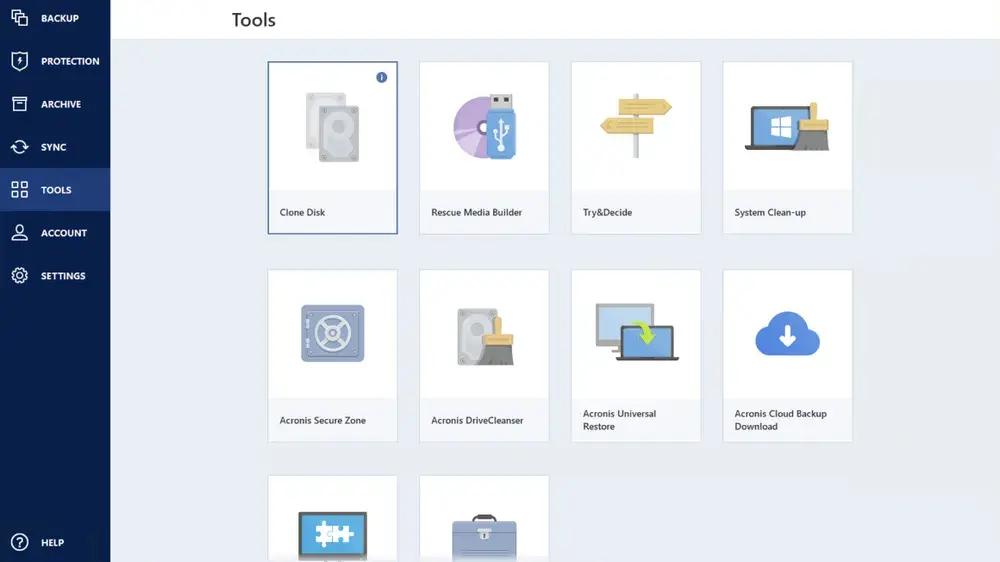
Task: Open the Sync menu label
Action: click(x=54, y=147)
